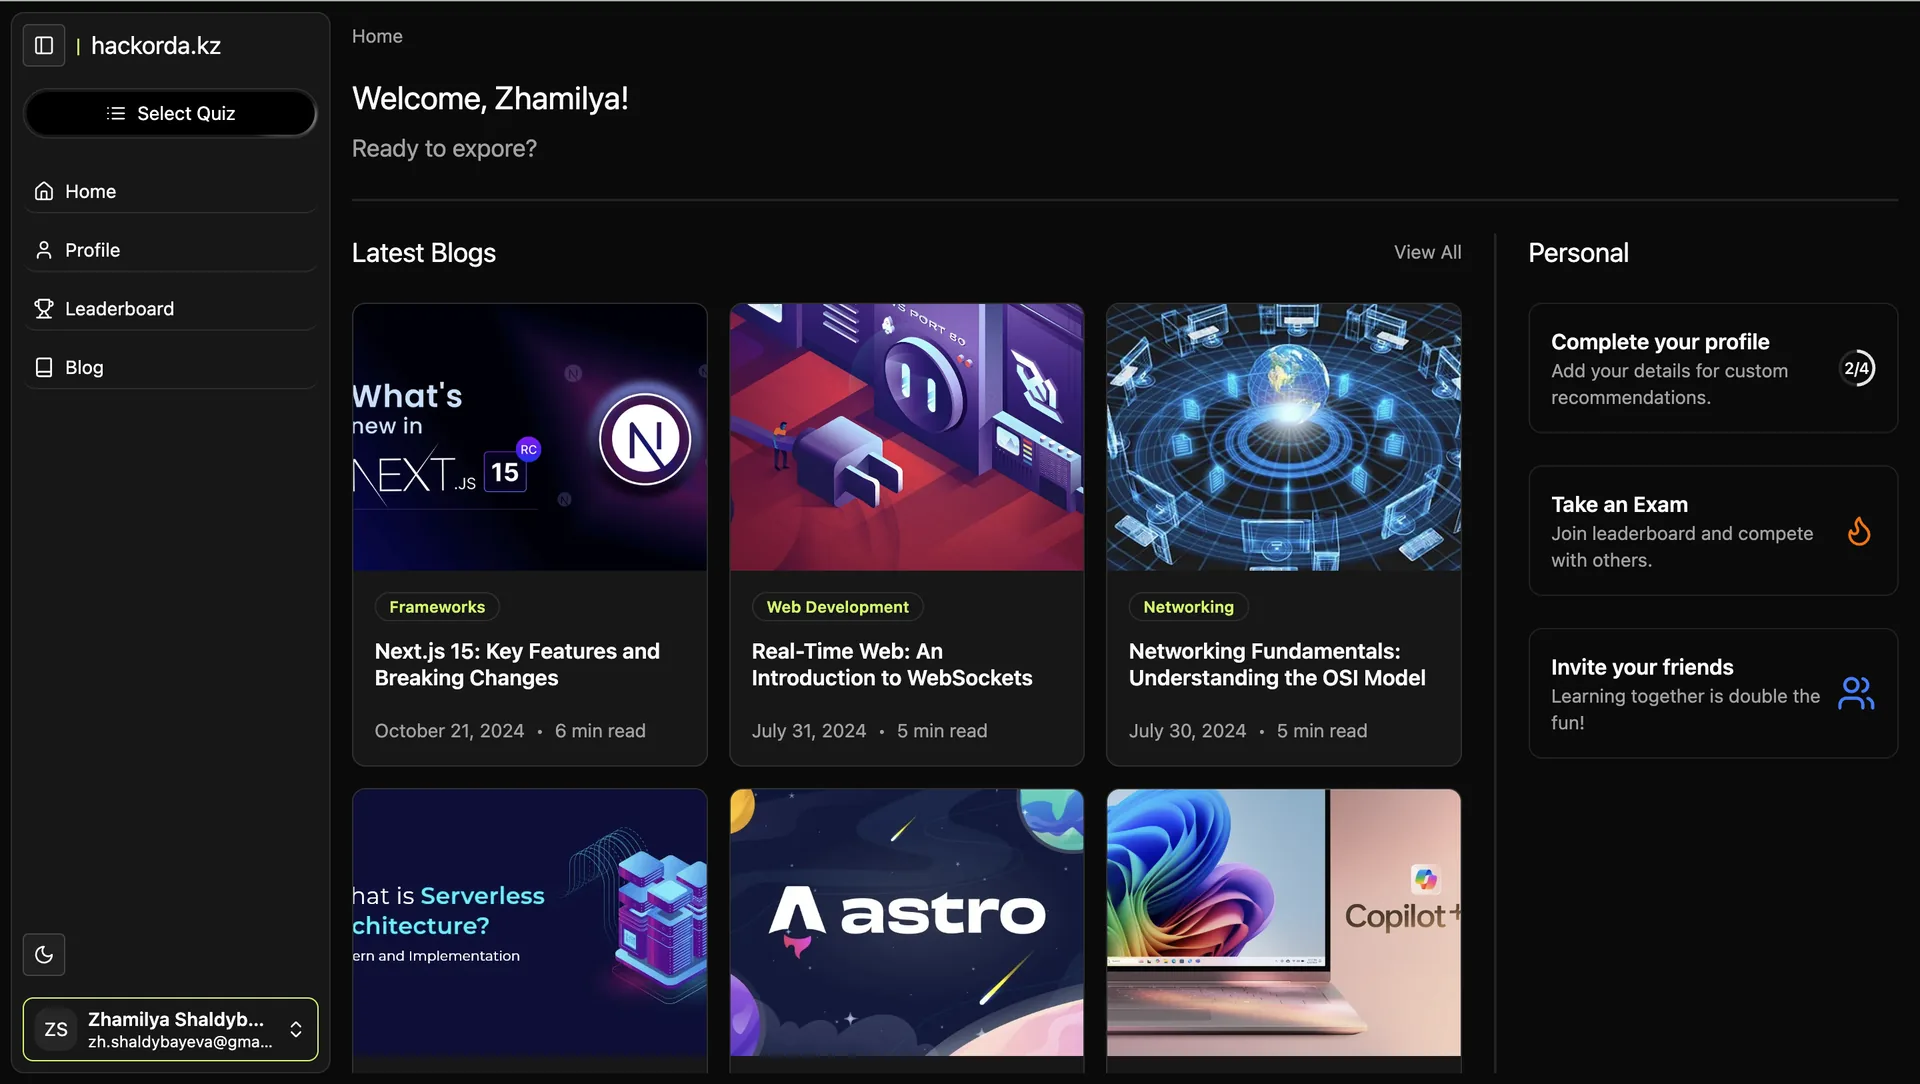Viewport: 1920px width, 1084px height.
Task: Click the Welcome, Zhamilya! heading
Action: (490, 99)
